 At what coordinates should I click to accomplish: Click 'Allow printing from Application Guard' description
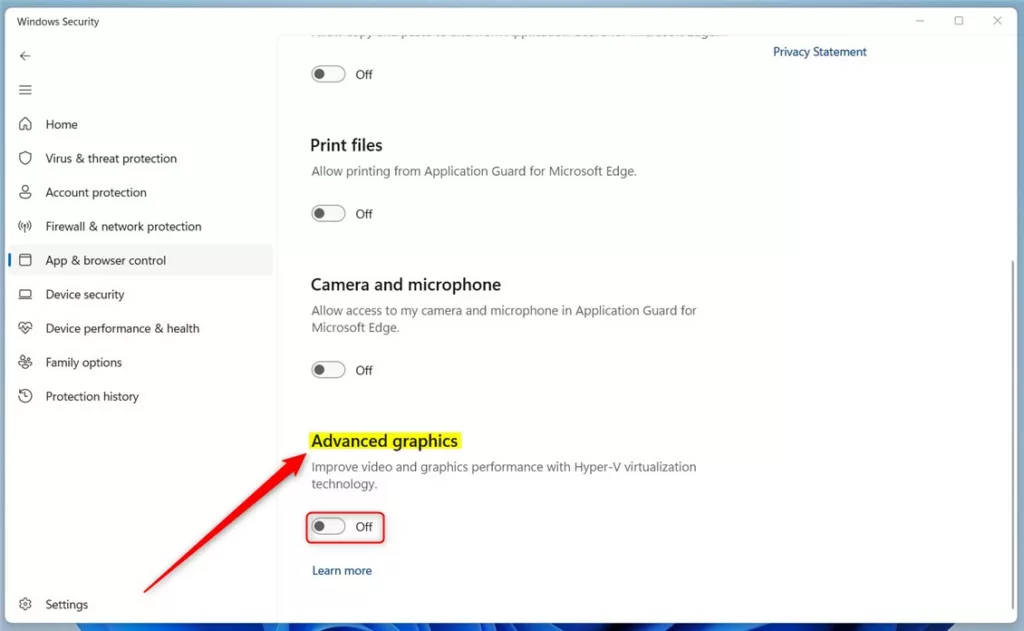473,171
